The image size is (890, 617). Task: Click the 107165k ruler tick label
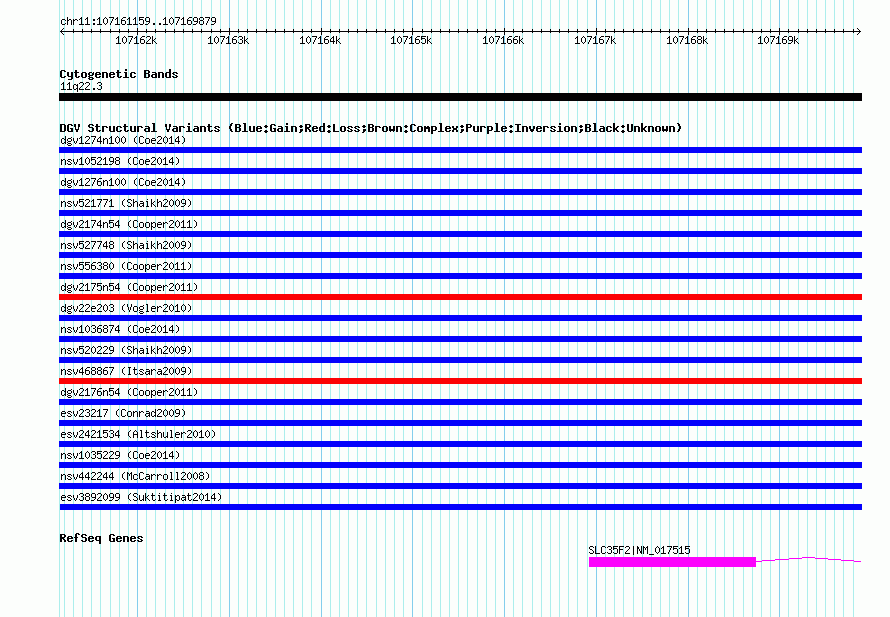coord(411,40)
